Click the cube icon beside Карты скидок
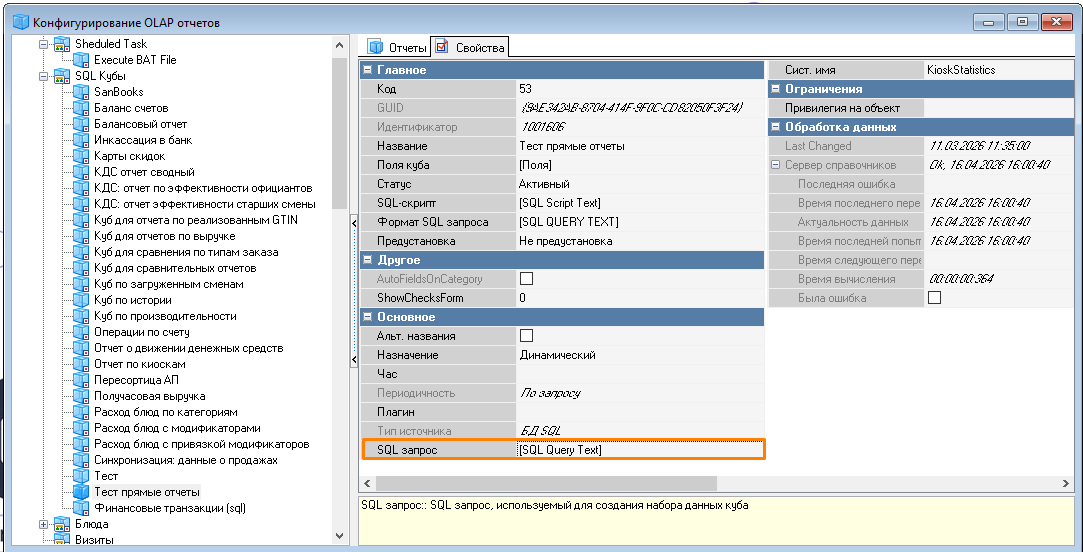The image size is (1083, 552). click(x=81, y=156)
